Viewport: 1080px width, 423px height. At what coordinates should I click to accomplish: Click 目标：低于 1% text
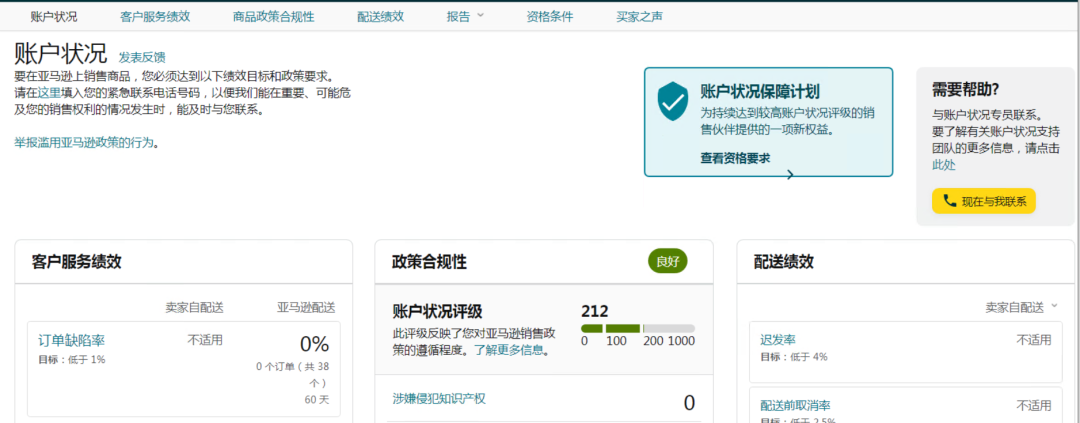[x=71, y=359]
